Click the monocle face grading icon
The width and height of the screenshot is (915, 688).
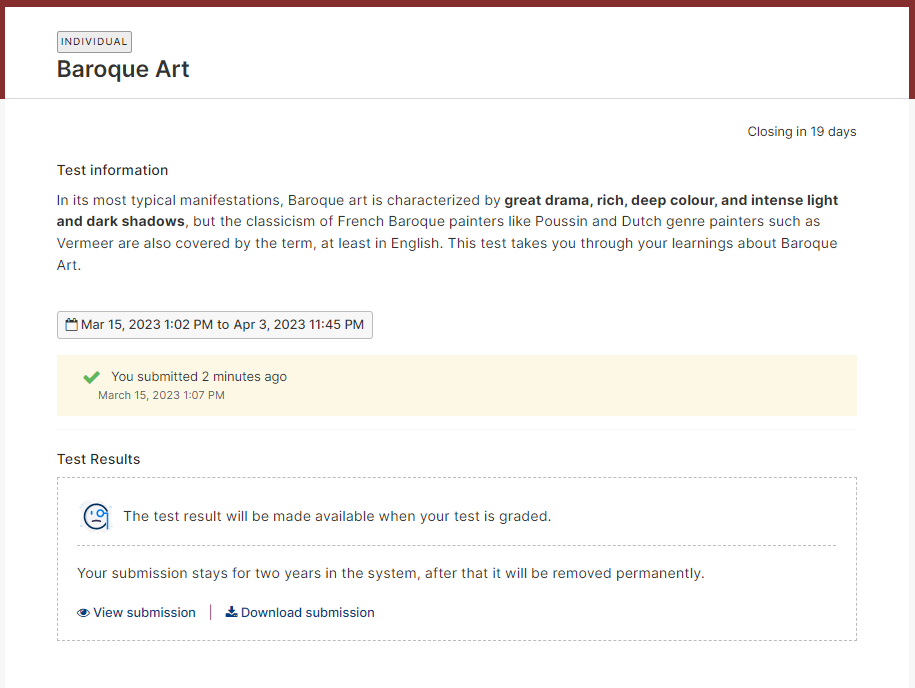(x=96, y=516)
